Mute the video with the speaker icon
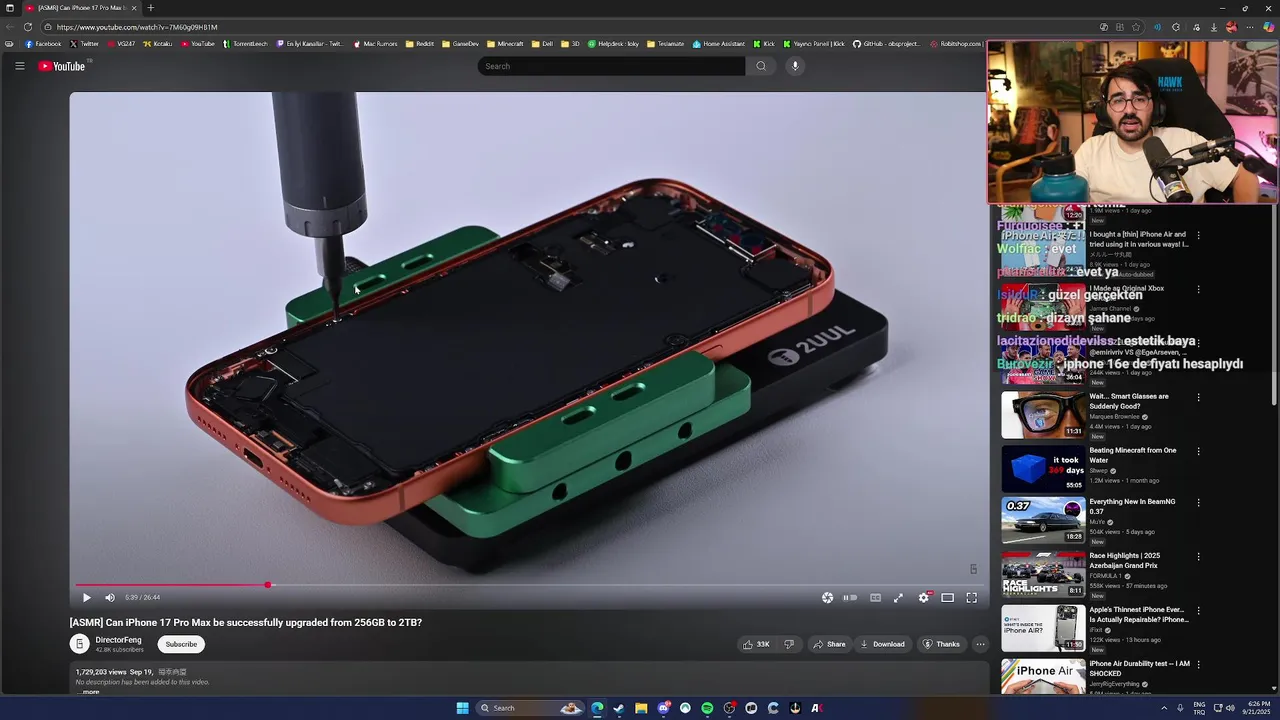Viewport: 1280px width, 720px height. click(110, 598)
